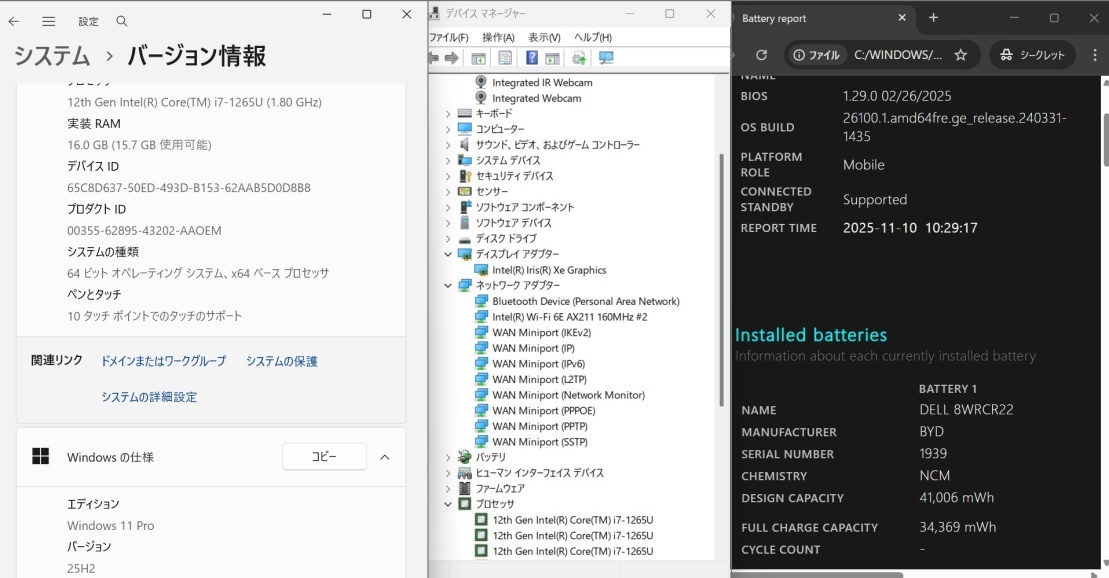
Task: Click the Forward navigation arrow in Device Manager
Action: click(x=453, y=57)
